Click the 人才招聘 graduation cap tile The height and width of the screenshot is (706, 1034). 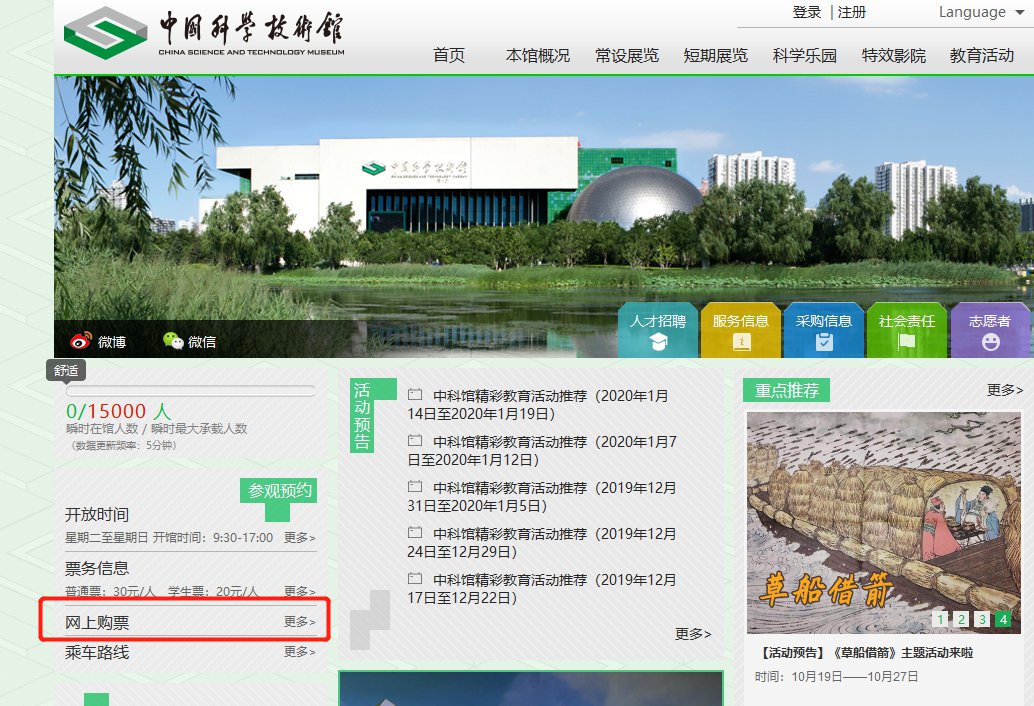(x=657, y=331)
